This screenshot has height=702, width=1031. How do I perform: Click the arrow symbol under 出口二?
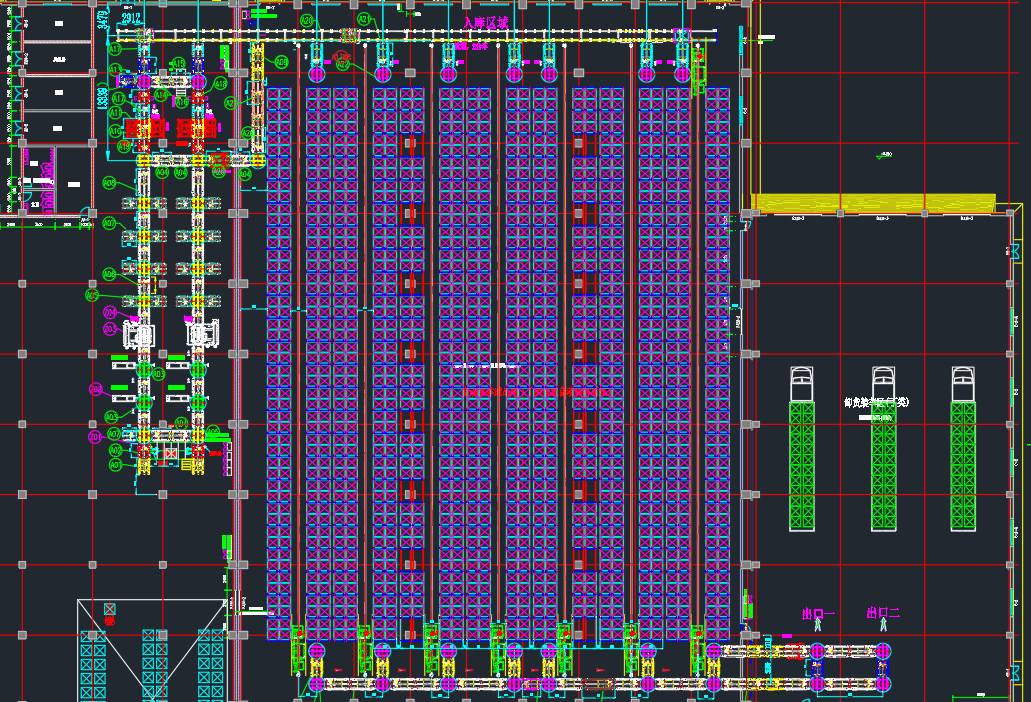883,624
